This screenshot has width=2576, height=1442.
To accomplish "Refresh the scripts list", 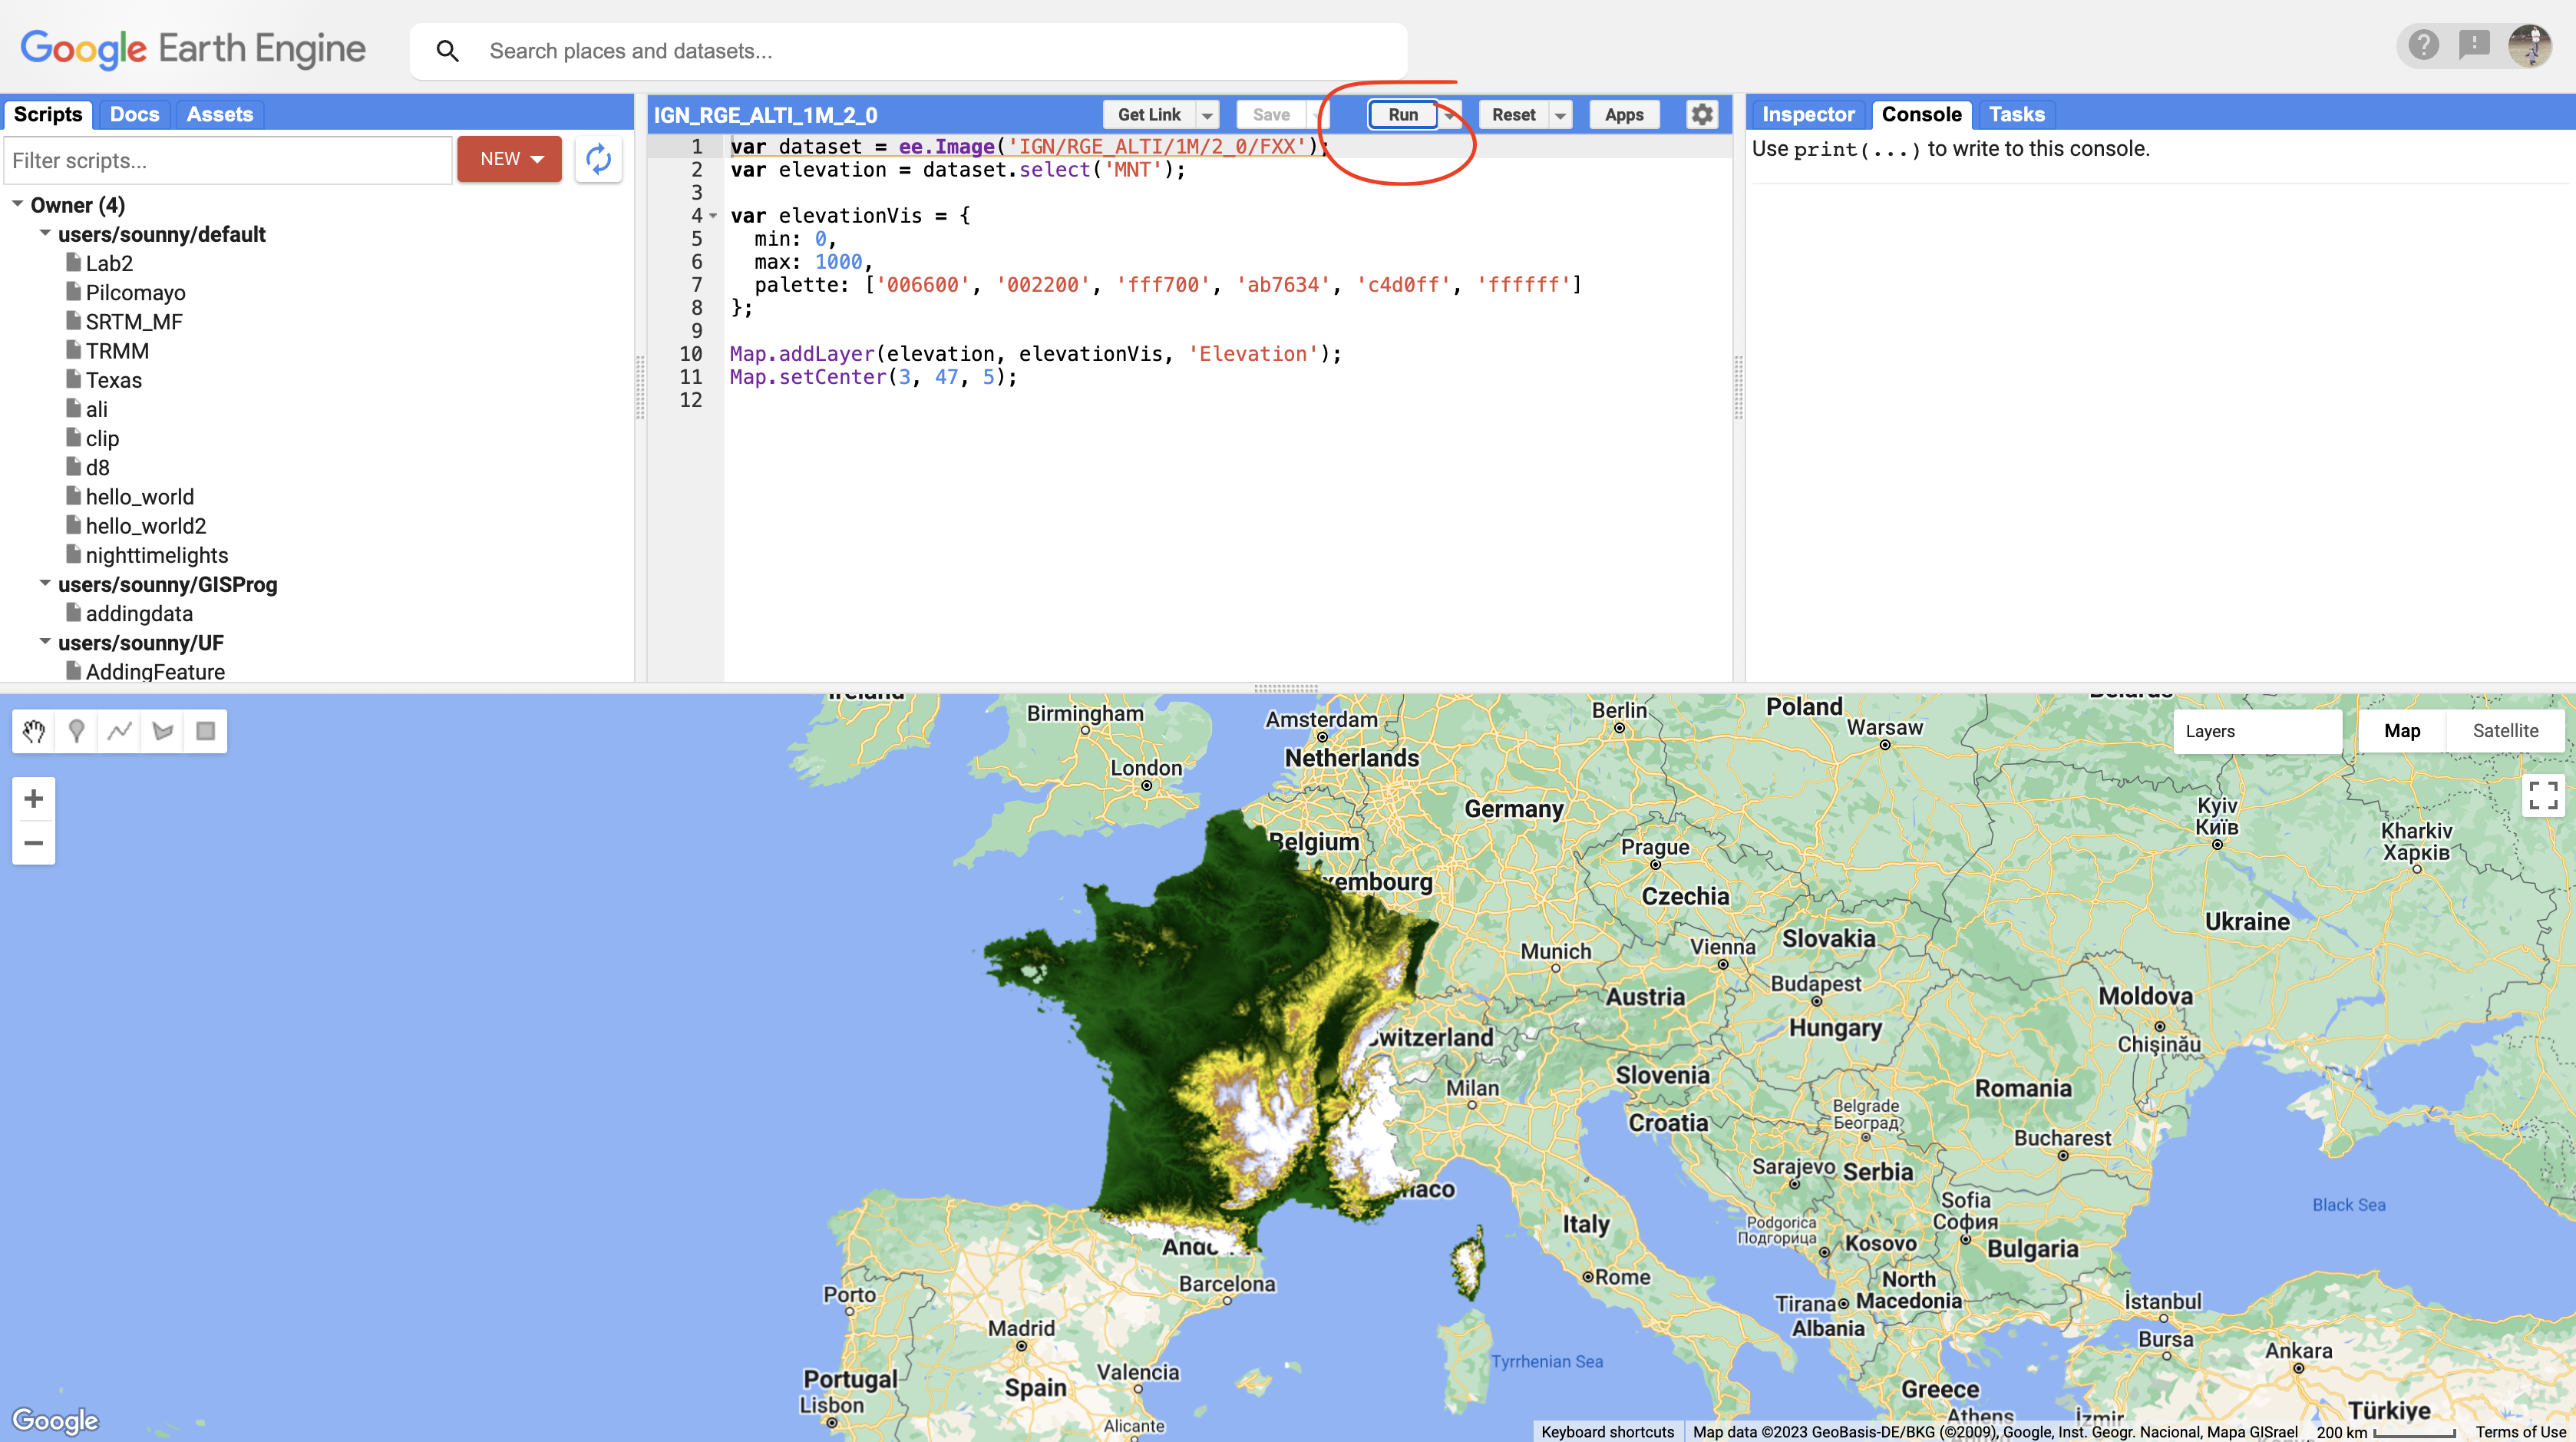I will click(598, 159).
